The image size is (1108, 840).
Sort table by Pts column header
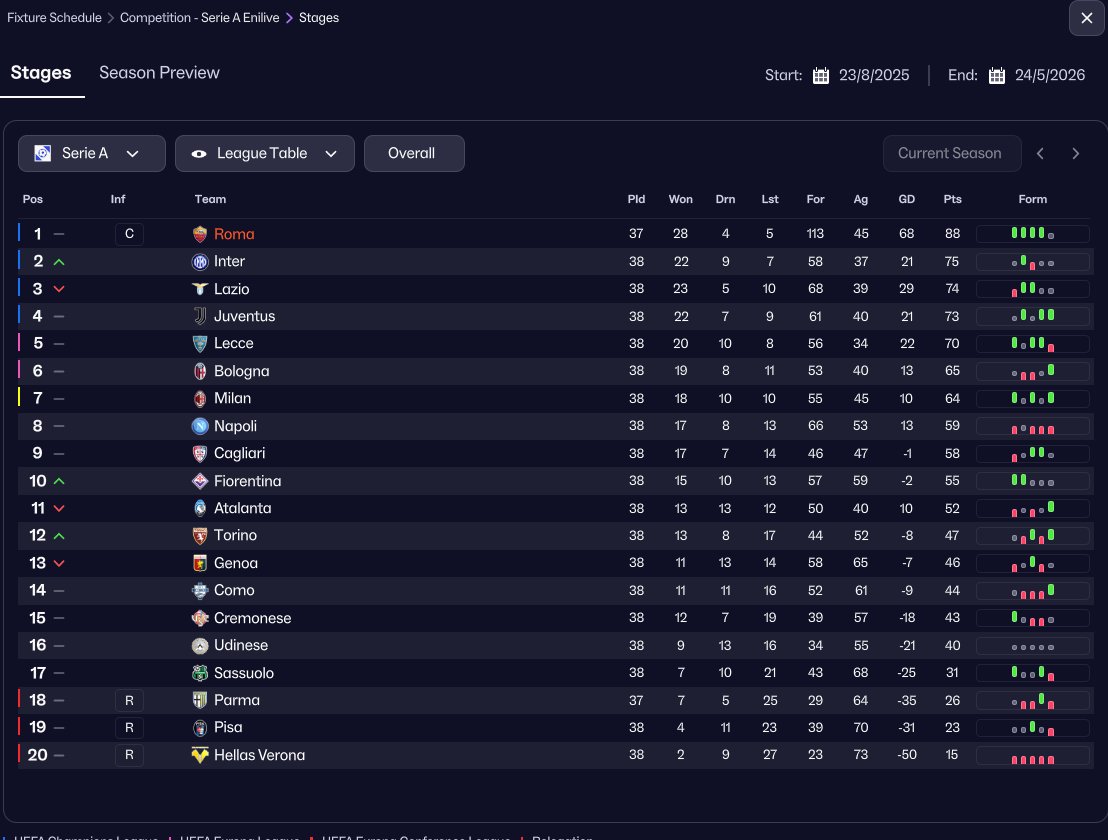pyautogui.click(x=952, y=199)
